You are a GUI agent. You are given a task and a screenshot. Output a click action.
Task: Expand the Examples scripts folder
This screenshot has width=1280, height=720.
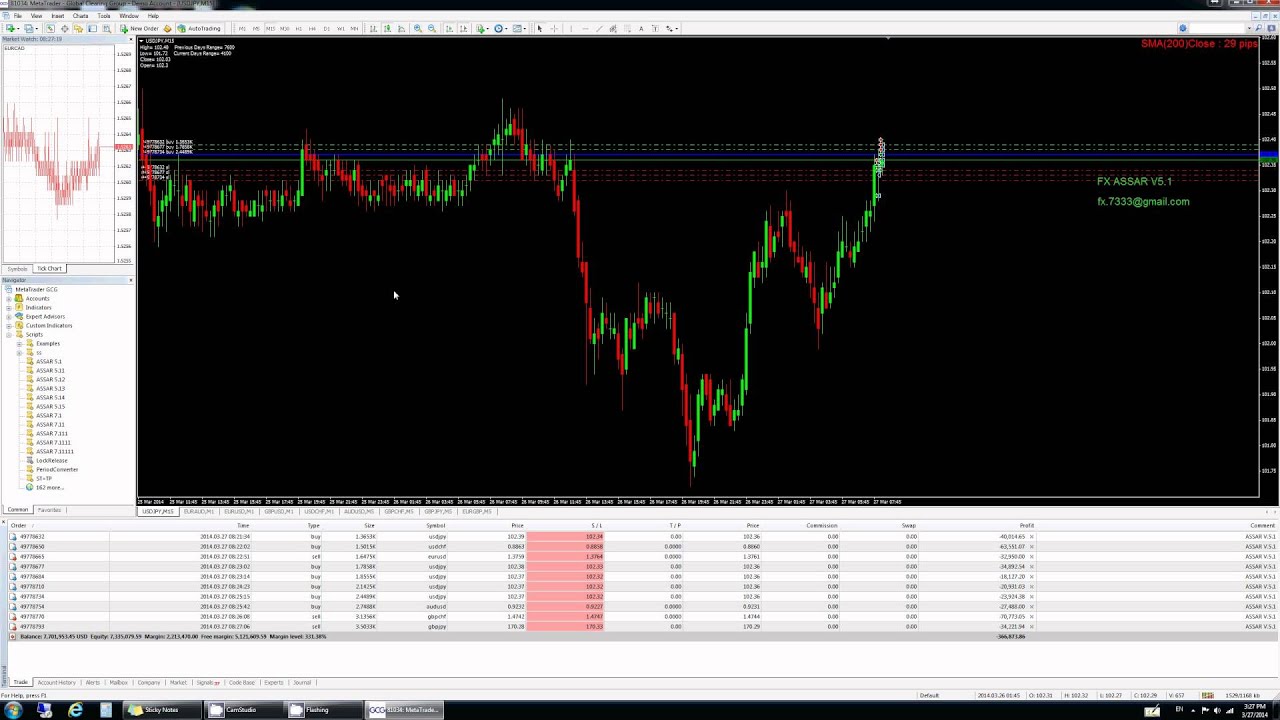19,343
